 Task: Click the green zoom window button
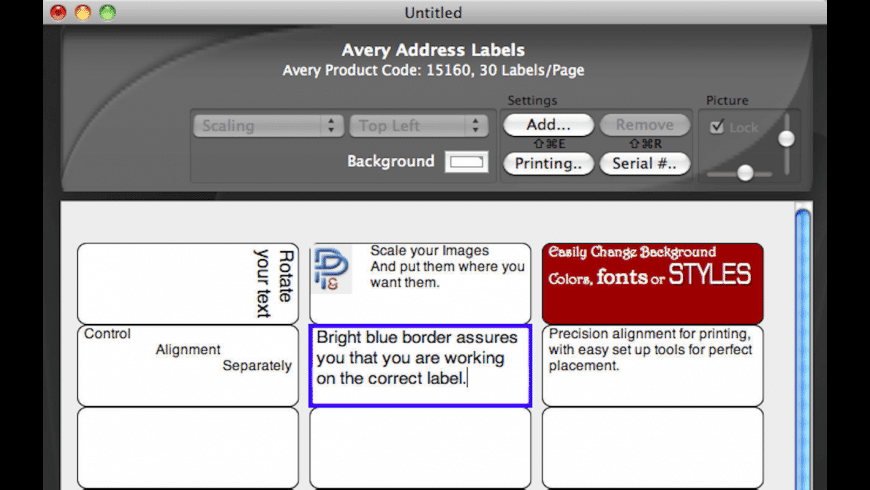pyautogui.click(x=108, y=12)
